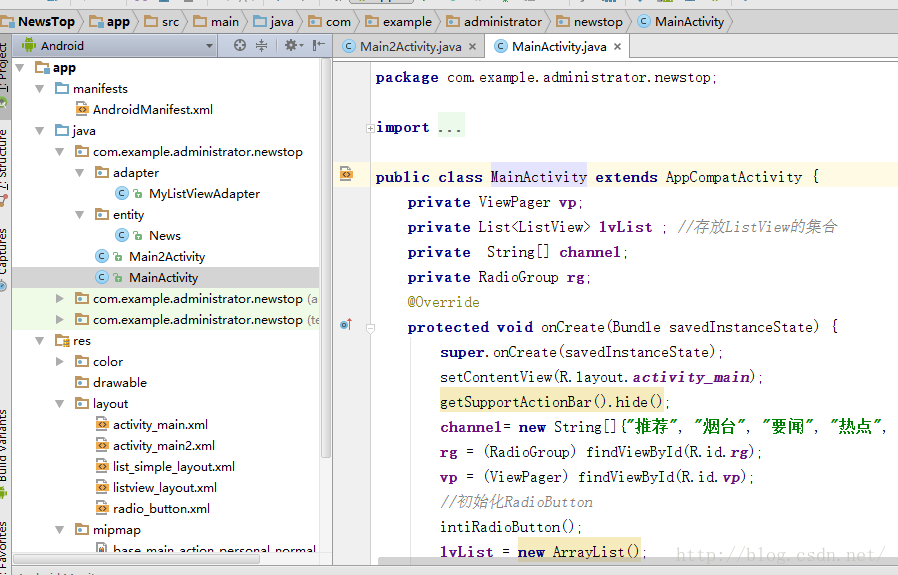The image size is (898, 575).
Task: Select MyListViewAdapter class in tree
Action: (x=204, y=194)
